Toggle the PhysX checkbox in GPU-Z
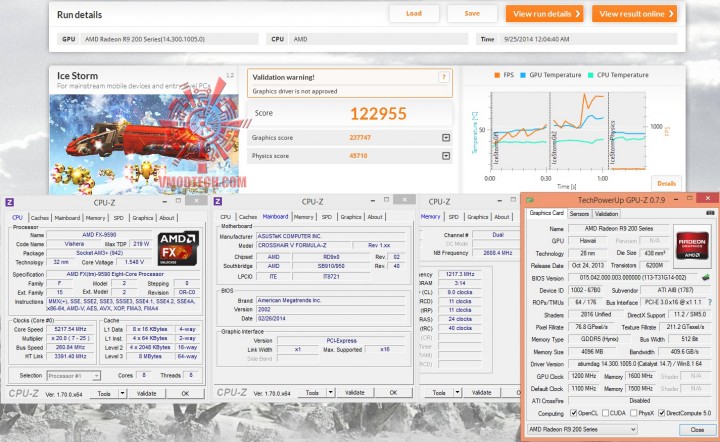Screen dimensions: 720x442 click(634, 413)
